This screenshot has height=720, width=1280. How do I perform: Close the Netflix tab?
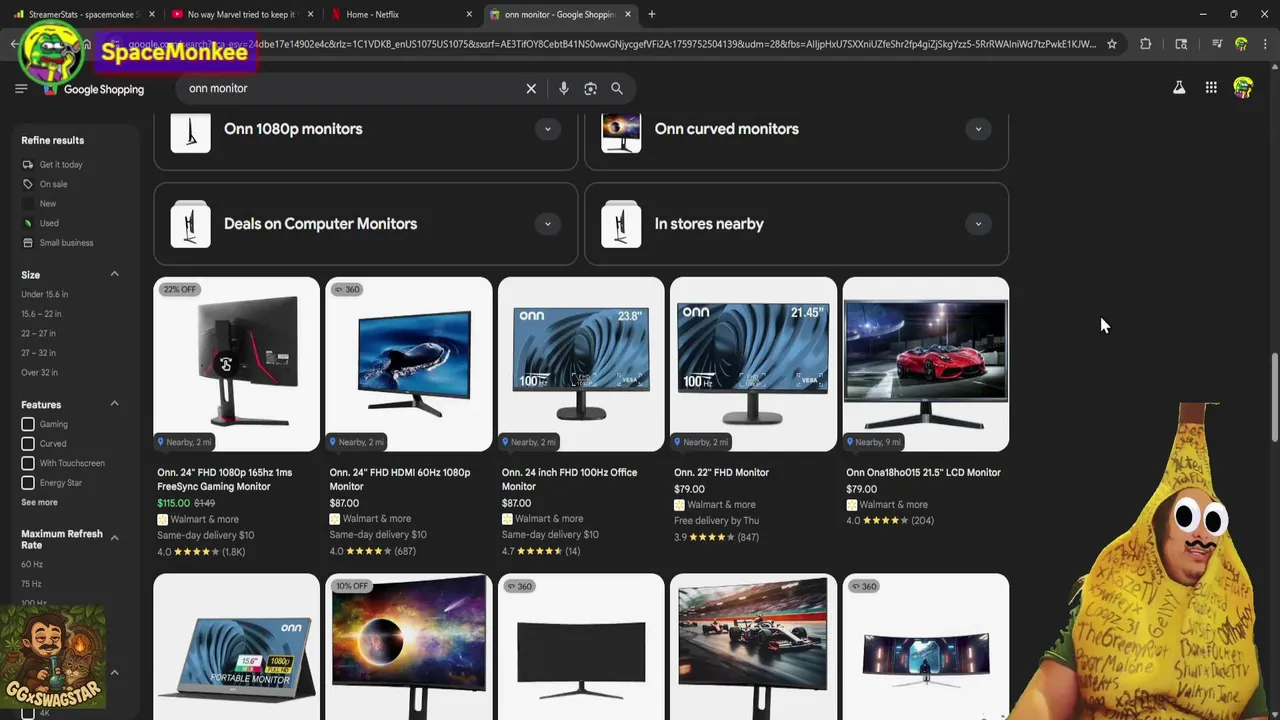(469, 14)
